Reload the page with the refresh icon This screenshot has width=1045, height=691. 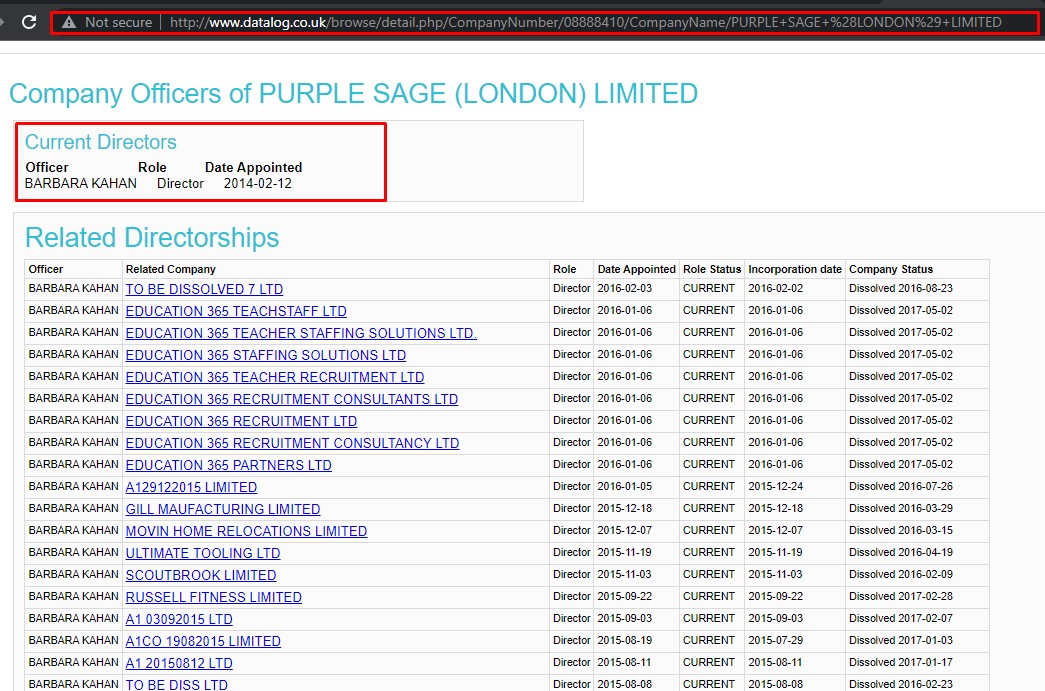pyautogui.click(x=29, y=22)
